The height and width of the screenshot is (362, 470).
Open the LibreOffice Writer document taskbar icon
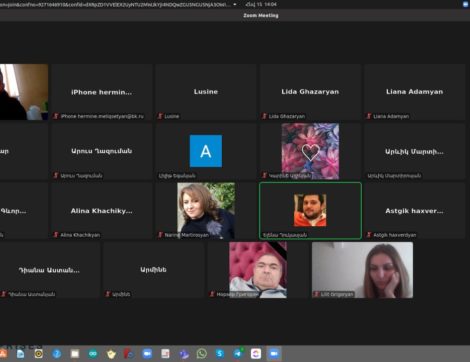coord(21,353)
